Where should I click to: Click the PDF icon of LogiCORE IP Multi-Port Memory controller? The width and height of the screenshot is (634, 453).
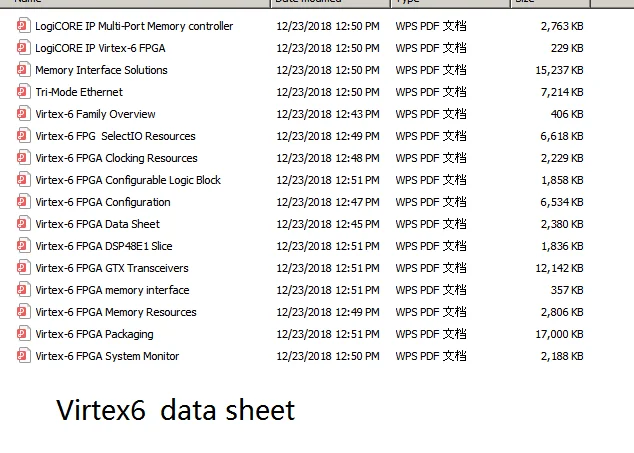click(x=23, y=26)
